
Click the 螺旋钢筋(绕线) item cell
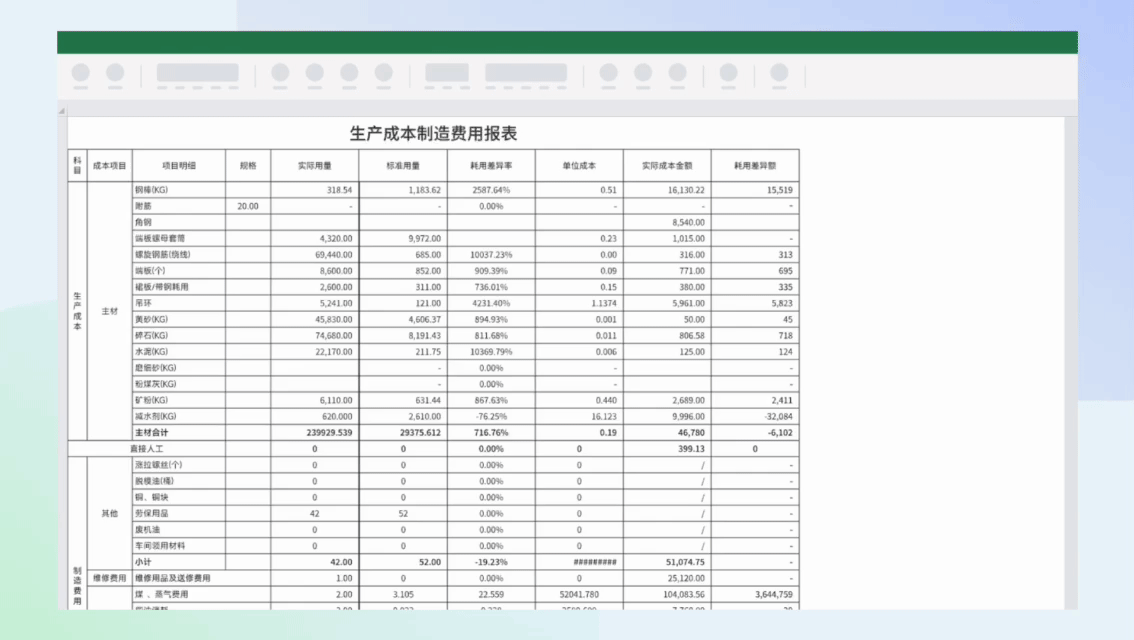tap(179, 255)
